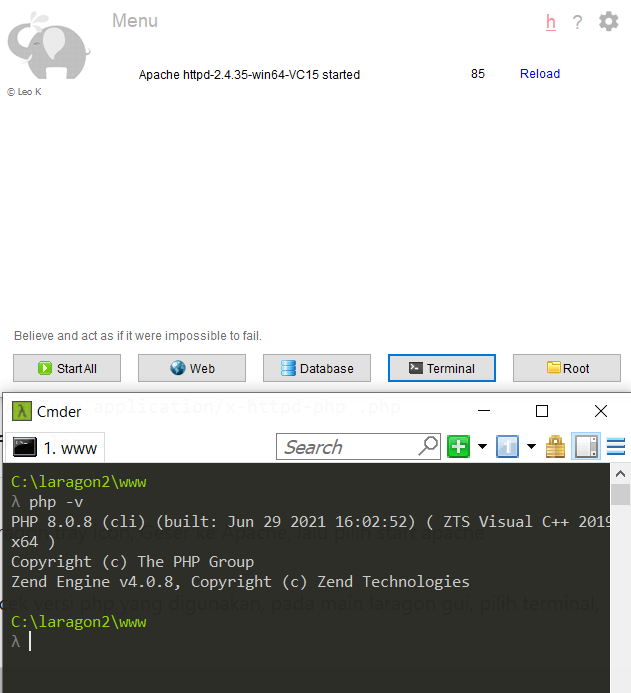Click the Cmder lock icon

pyautogui.click(x=555, y=447)
